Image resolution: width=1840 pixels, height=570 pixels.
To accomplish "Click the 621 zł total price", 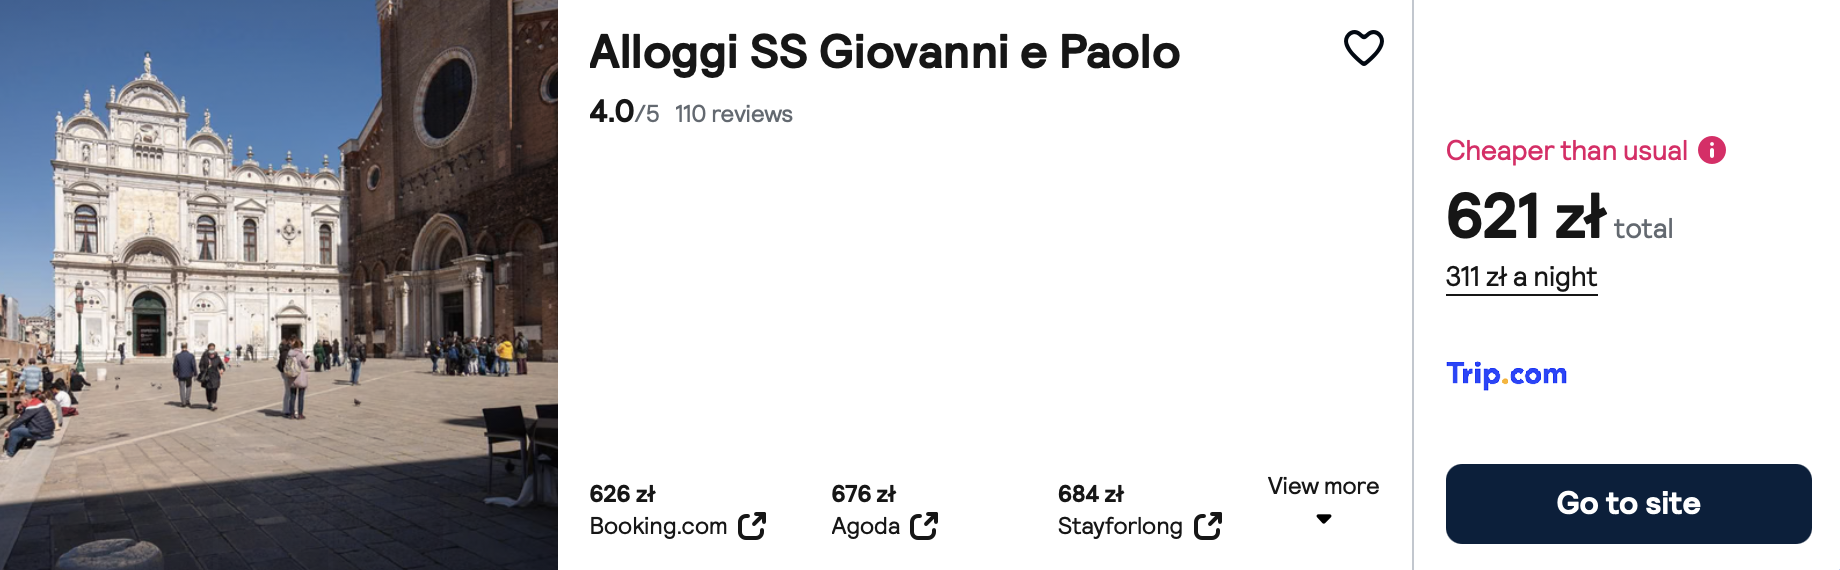I will pos(1559,217).
